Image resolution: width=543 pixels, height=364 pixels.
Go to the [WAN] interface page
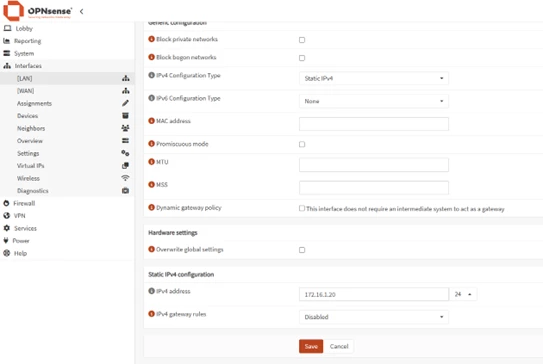[25, 91]
